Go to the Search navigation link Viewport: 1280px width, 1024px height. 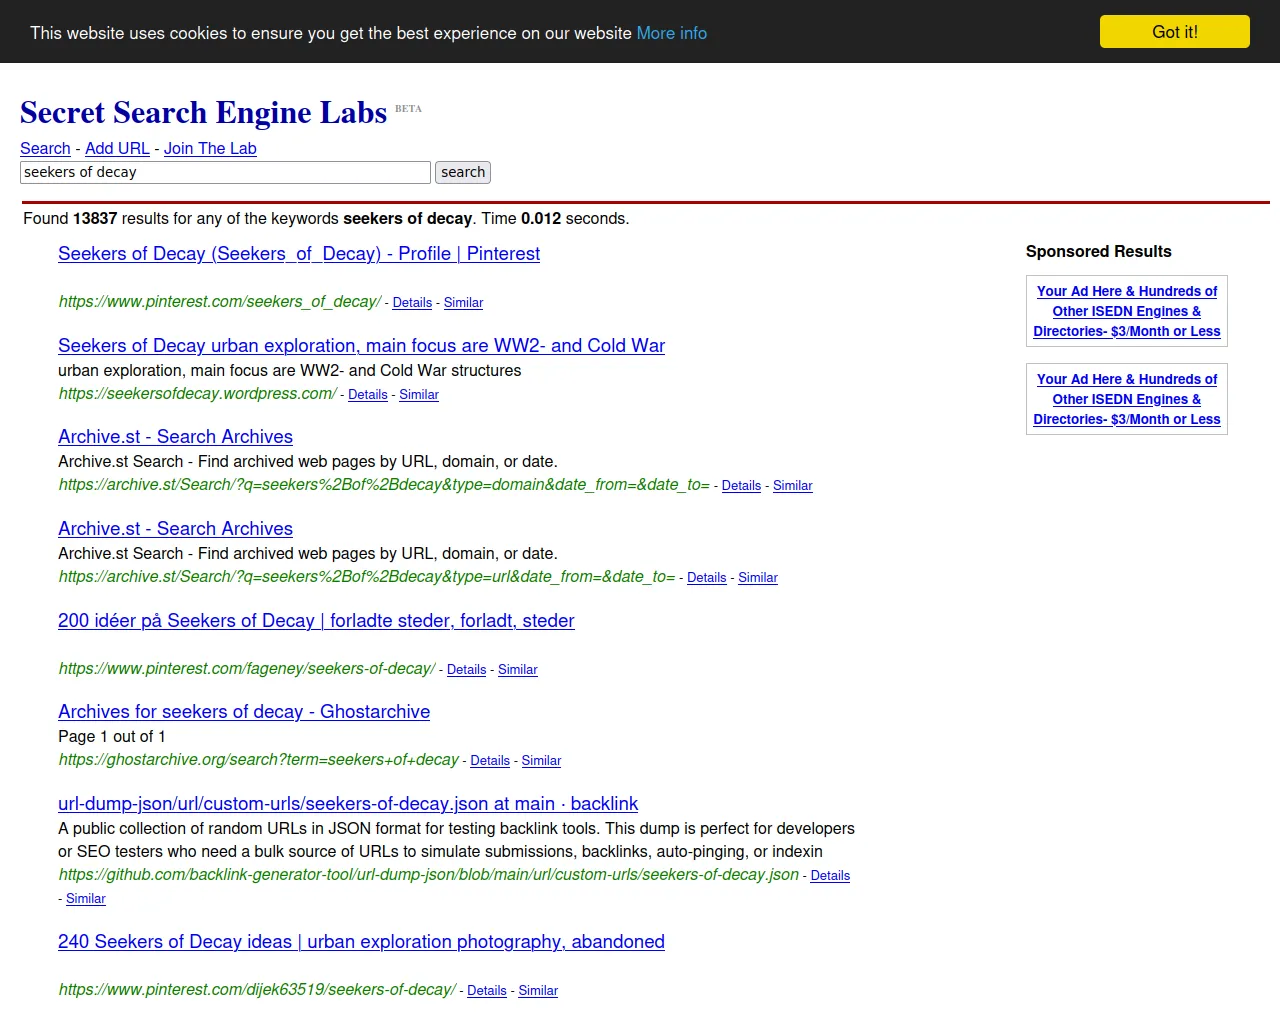[45, 148]
